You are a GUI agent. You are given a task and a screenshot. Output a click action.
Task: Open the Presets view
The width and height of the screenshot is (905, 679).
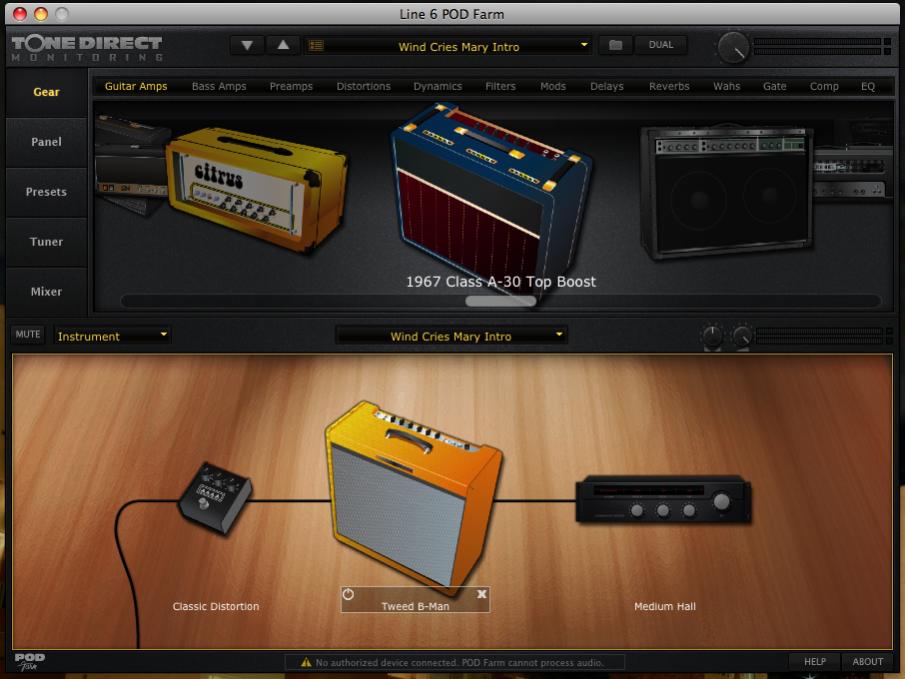click(46, 192)
